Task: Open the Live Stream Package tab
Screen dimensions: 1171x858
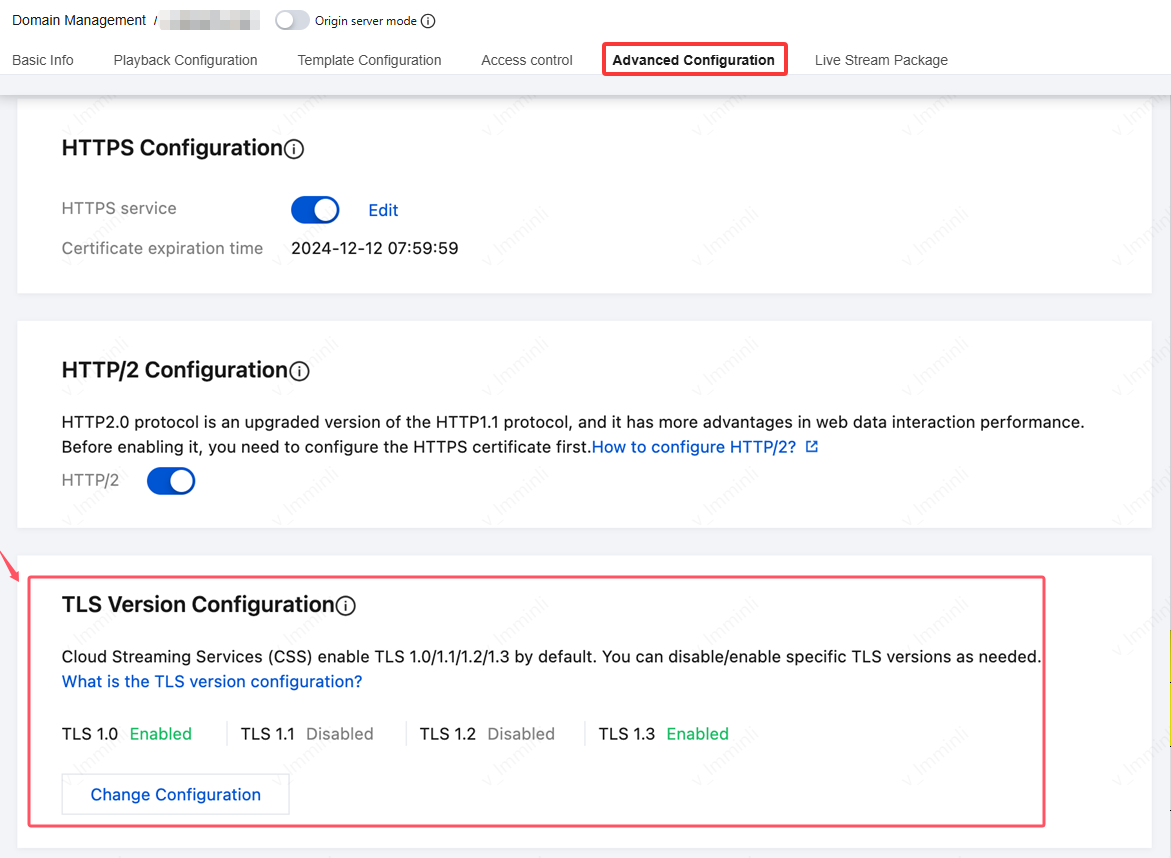Action: 881,60
